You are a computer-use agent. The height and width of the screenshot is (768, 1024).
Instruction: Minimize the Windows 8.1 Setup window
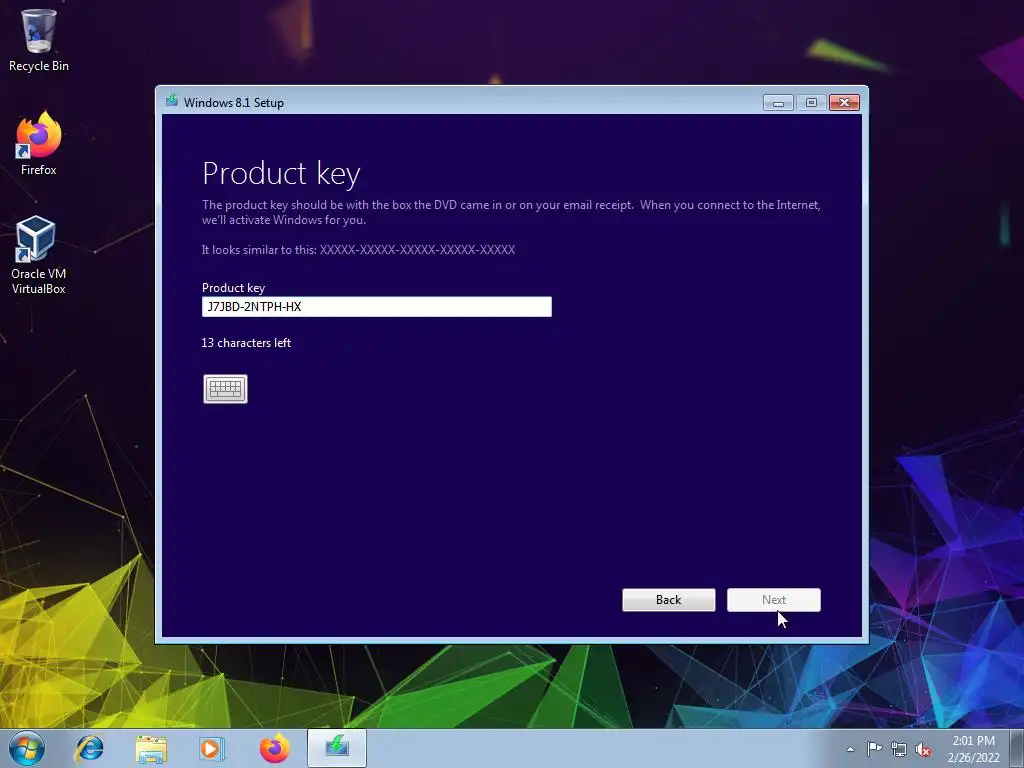point(778,103)
